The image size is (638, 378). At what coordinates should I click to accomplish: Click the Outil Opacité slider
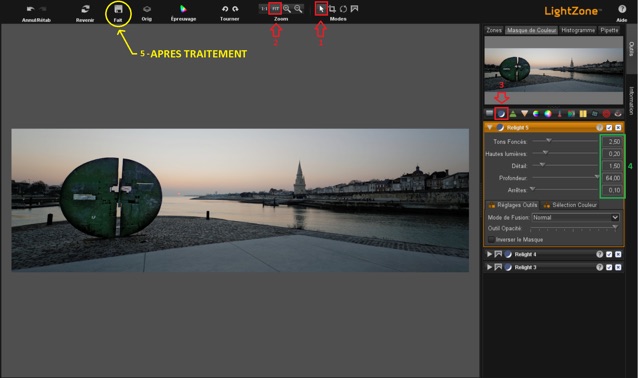pyautogui.click(x=573, y=228)
